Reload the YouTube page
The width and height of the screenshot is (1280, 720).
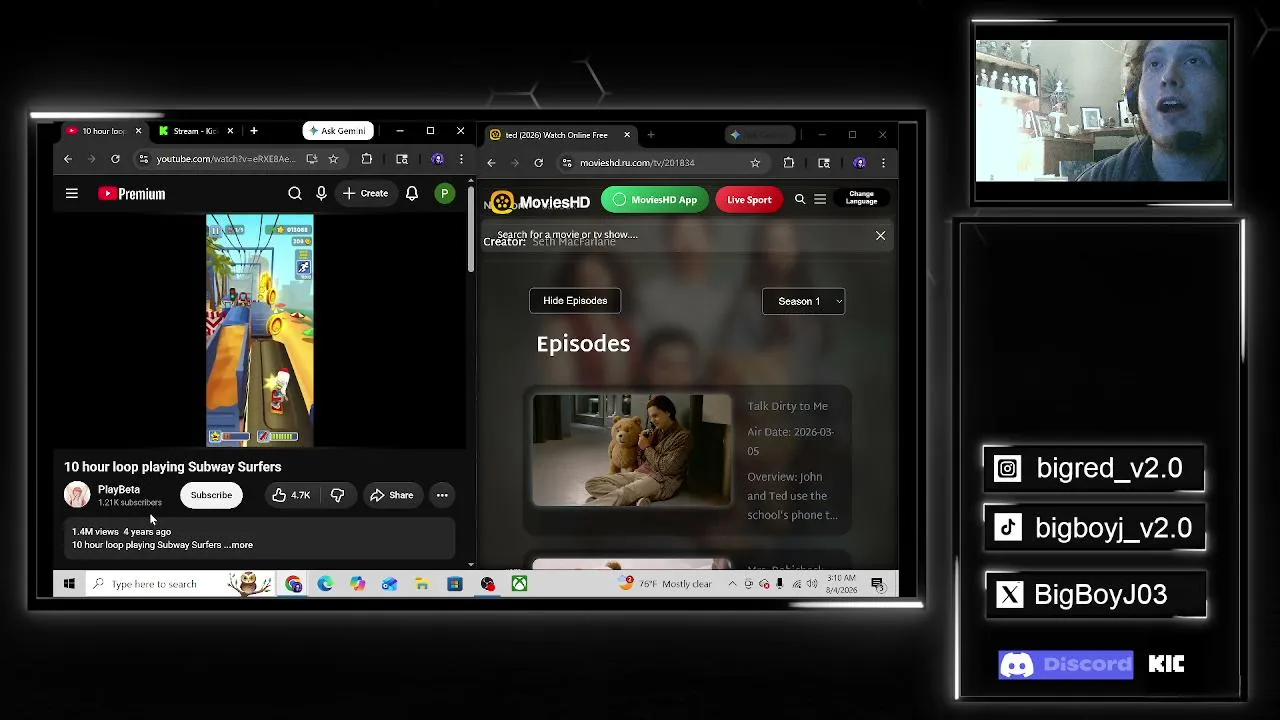click(115, 159)
